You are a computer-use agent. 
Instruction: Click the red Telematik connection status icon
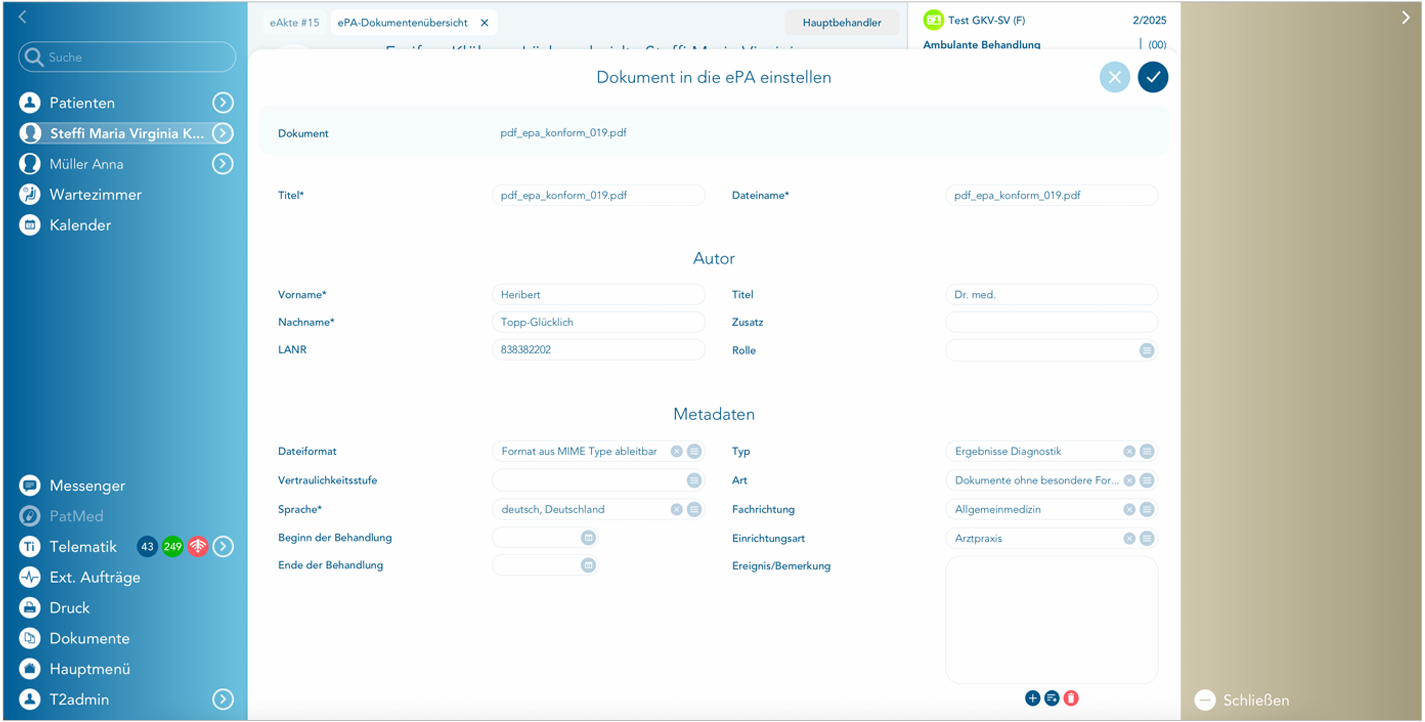pyautogui.click(x=198, y=547)
